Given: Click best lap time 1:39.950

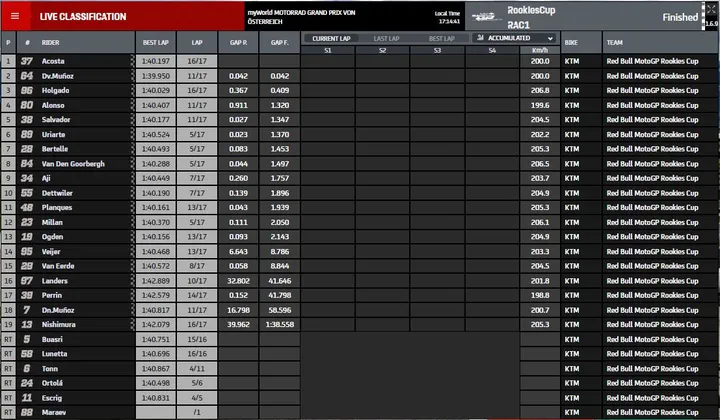Looking at the screenshot, I should (x=156, y=76).
